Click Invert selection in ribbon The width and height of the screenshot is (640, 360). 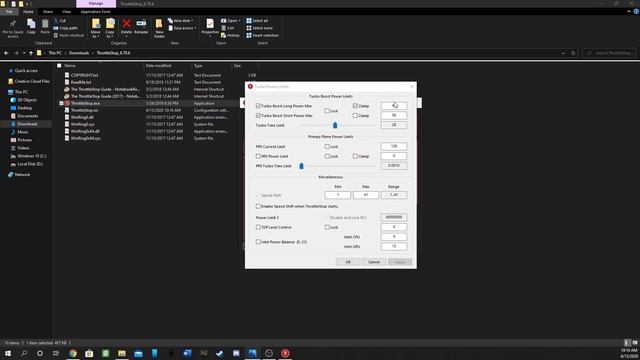click(262, 36)
